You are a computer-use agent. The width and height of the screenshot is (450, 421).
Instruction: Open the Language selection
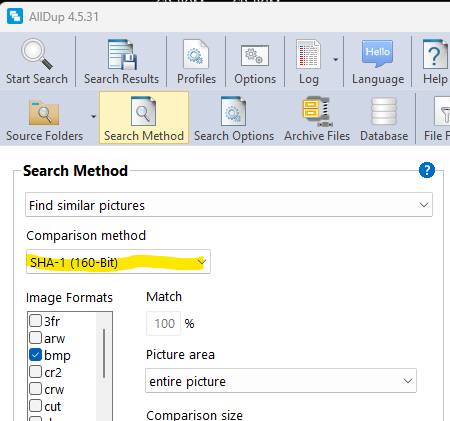point(378,62)
